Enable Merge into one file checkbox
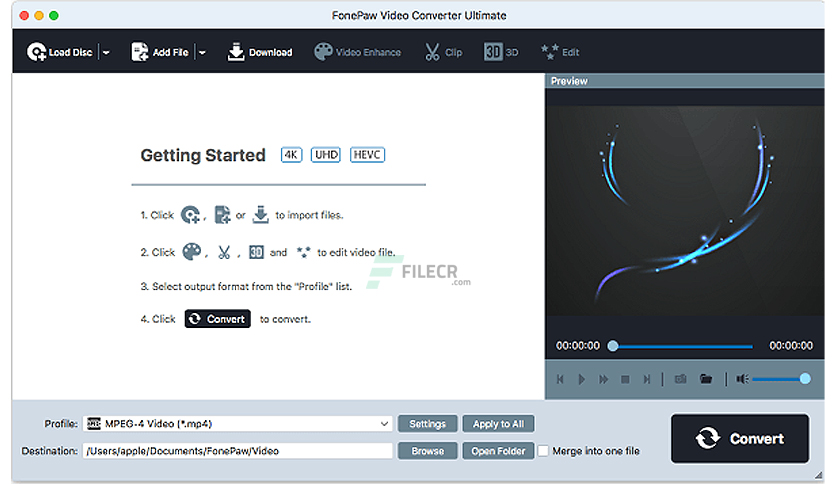 pyautogui.click(x=543, y=451)
